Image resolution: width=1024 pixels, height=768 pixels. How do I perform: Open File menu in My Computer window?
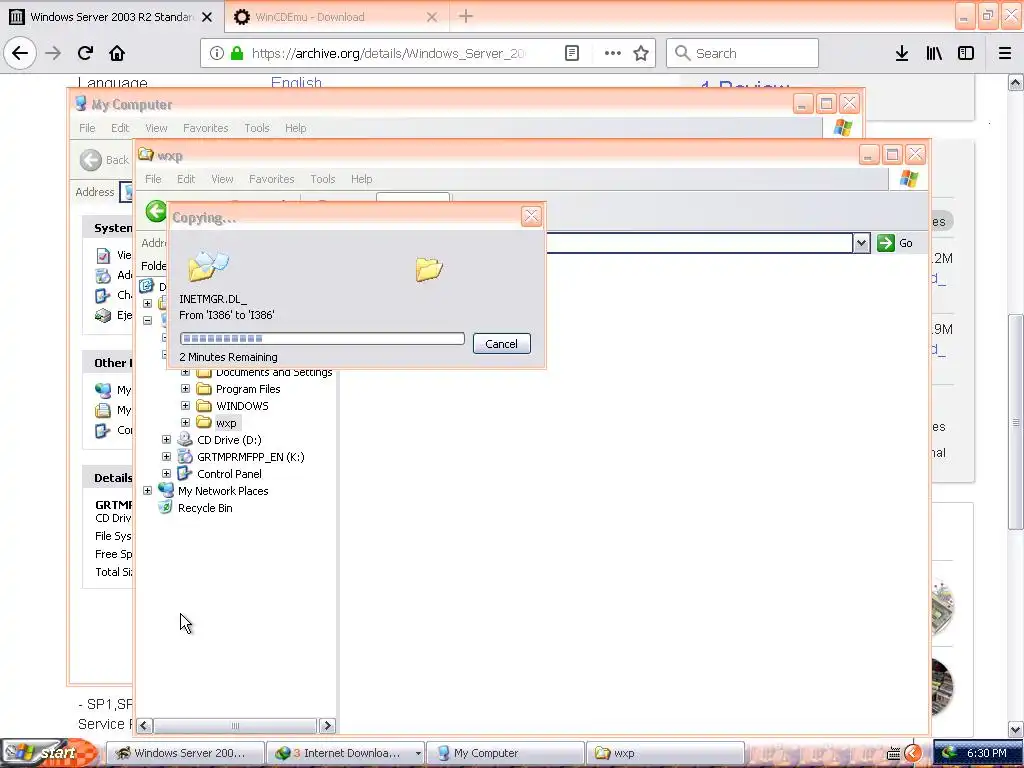coord(87,128)
